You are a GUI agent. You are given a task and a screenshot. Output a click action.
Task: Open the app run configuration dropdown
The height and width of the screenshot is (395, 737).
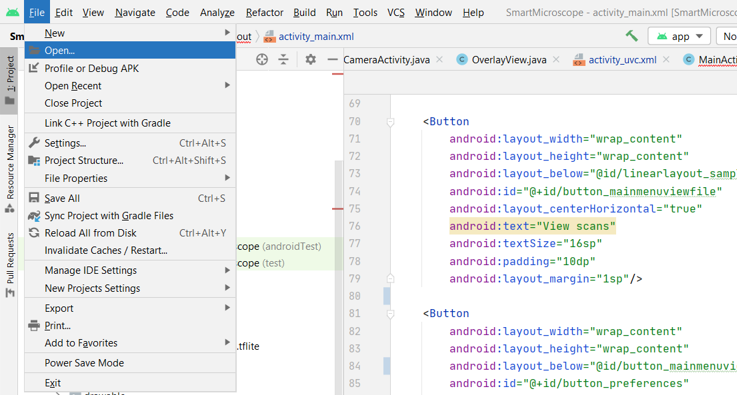click(679, 36)
